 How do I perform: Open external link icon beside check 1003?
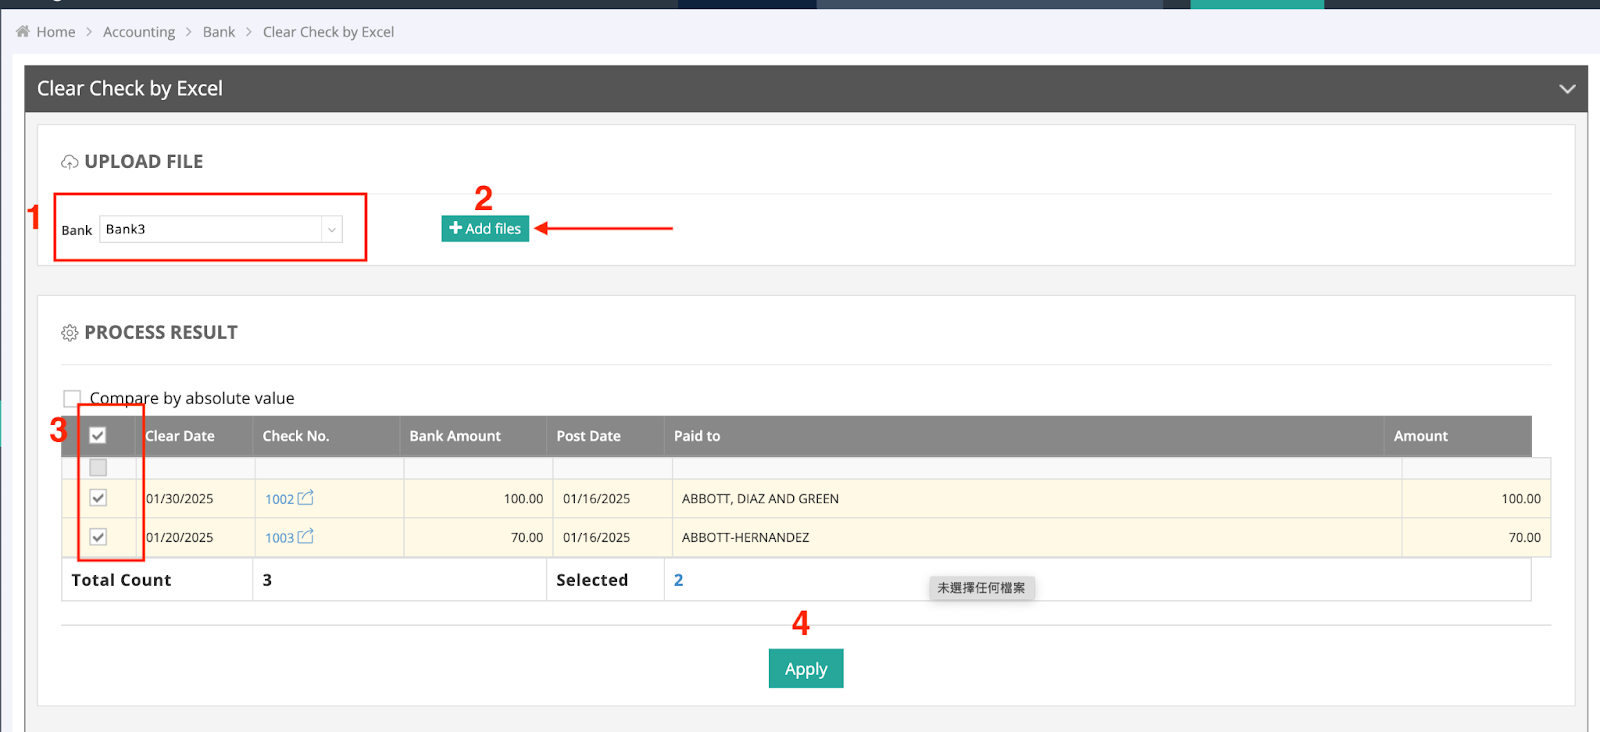tap(306, 537)
